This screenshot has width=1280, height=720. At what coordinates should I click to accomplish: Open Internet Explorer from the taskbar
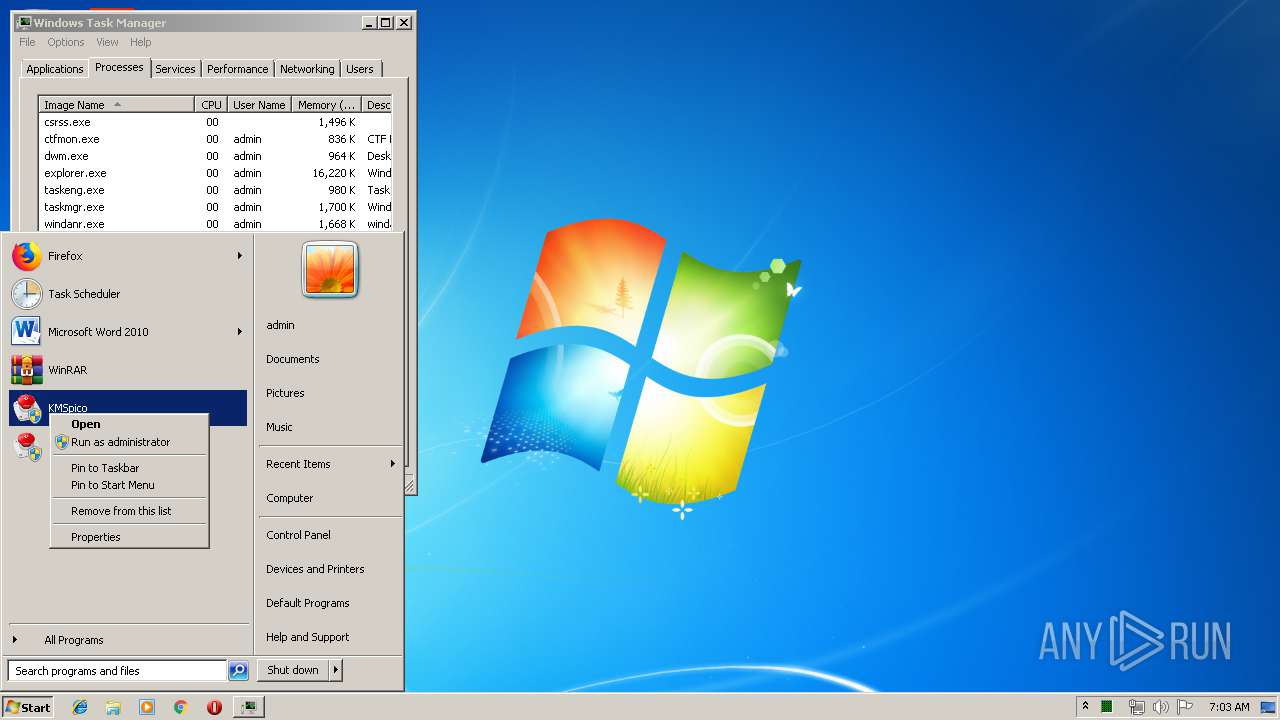tap(80, 707)
